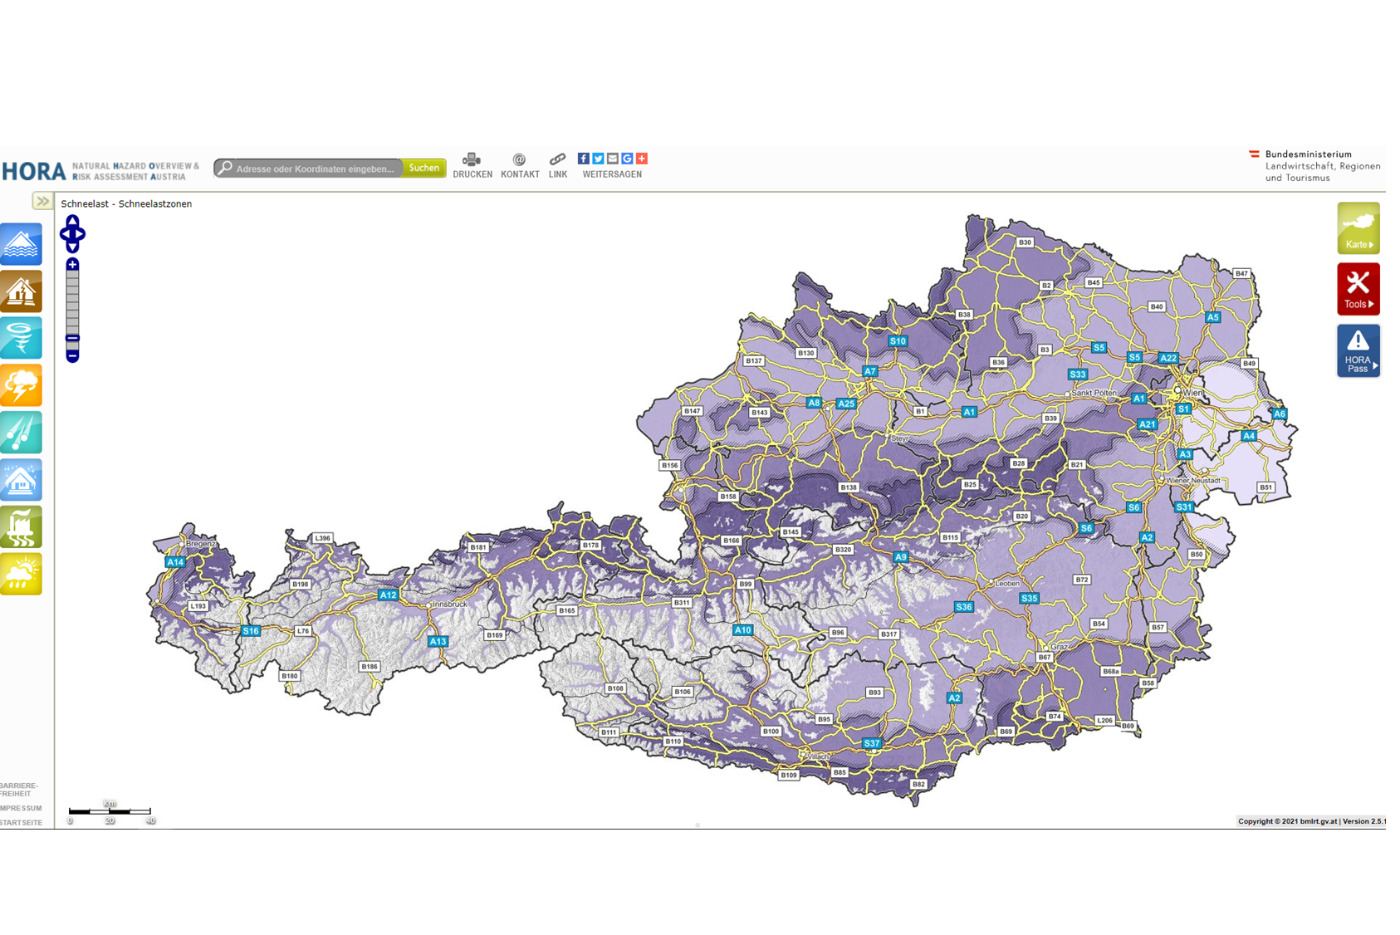Select the earthquake hazard icon
Viewport: 1400px width, 935px height.
click(x=21, y=292)
